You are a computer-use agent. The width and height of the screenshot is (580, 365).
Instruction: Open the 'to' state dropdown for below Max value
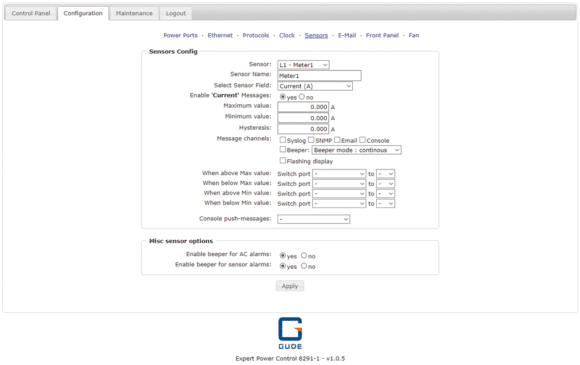pyautogui.click(x=385, y=184)
